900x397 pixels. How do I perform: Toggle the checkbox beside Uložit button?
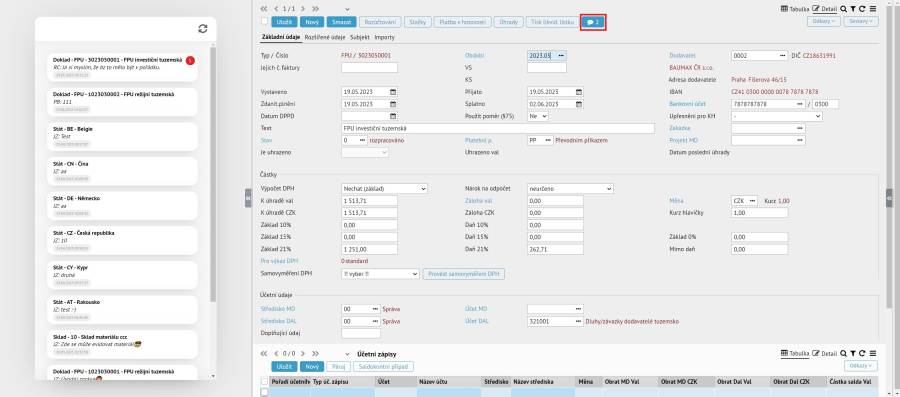[x=264, y=22]
